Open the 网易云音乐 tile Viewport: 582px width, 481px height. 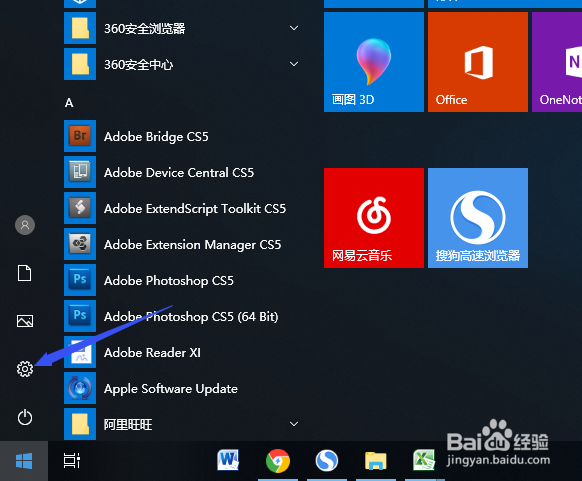[374, 218]
